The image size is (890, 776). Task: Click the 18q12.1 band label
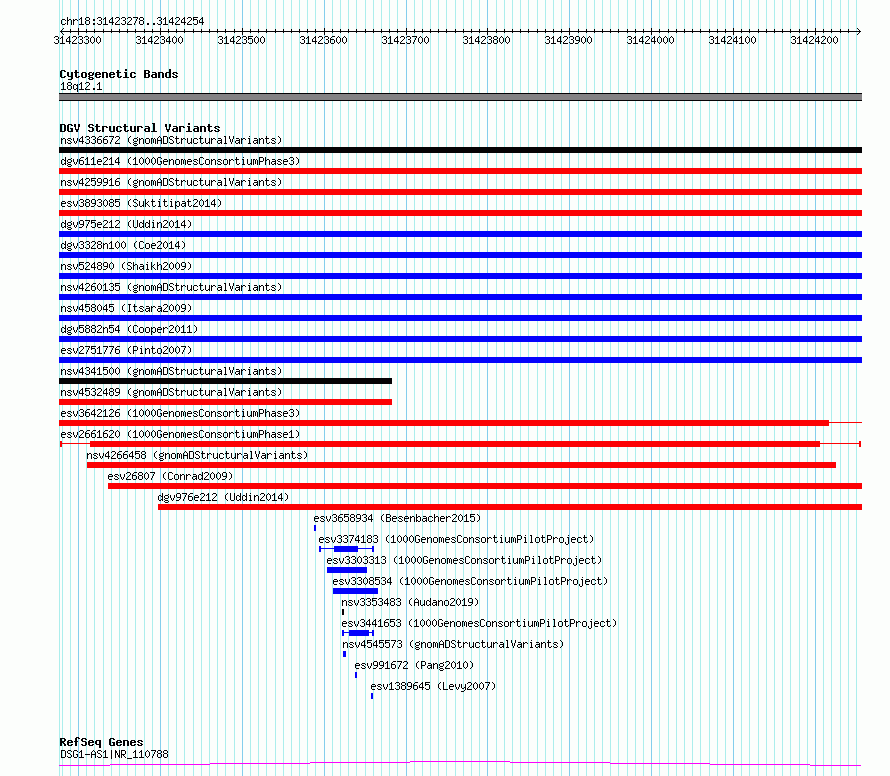(x=81, y=86)
